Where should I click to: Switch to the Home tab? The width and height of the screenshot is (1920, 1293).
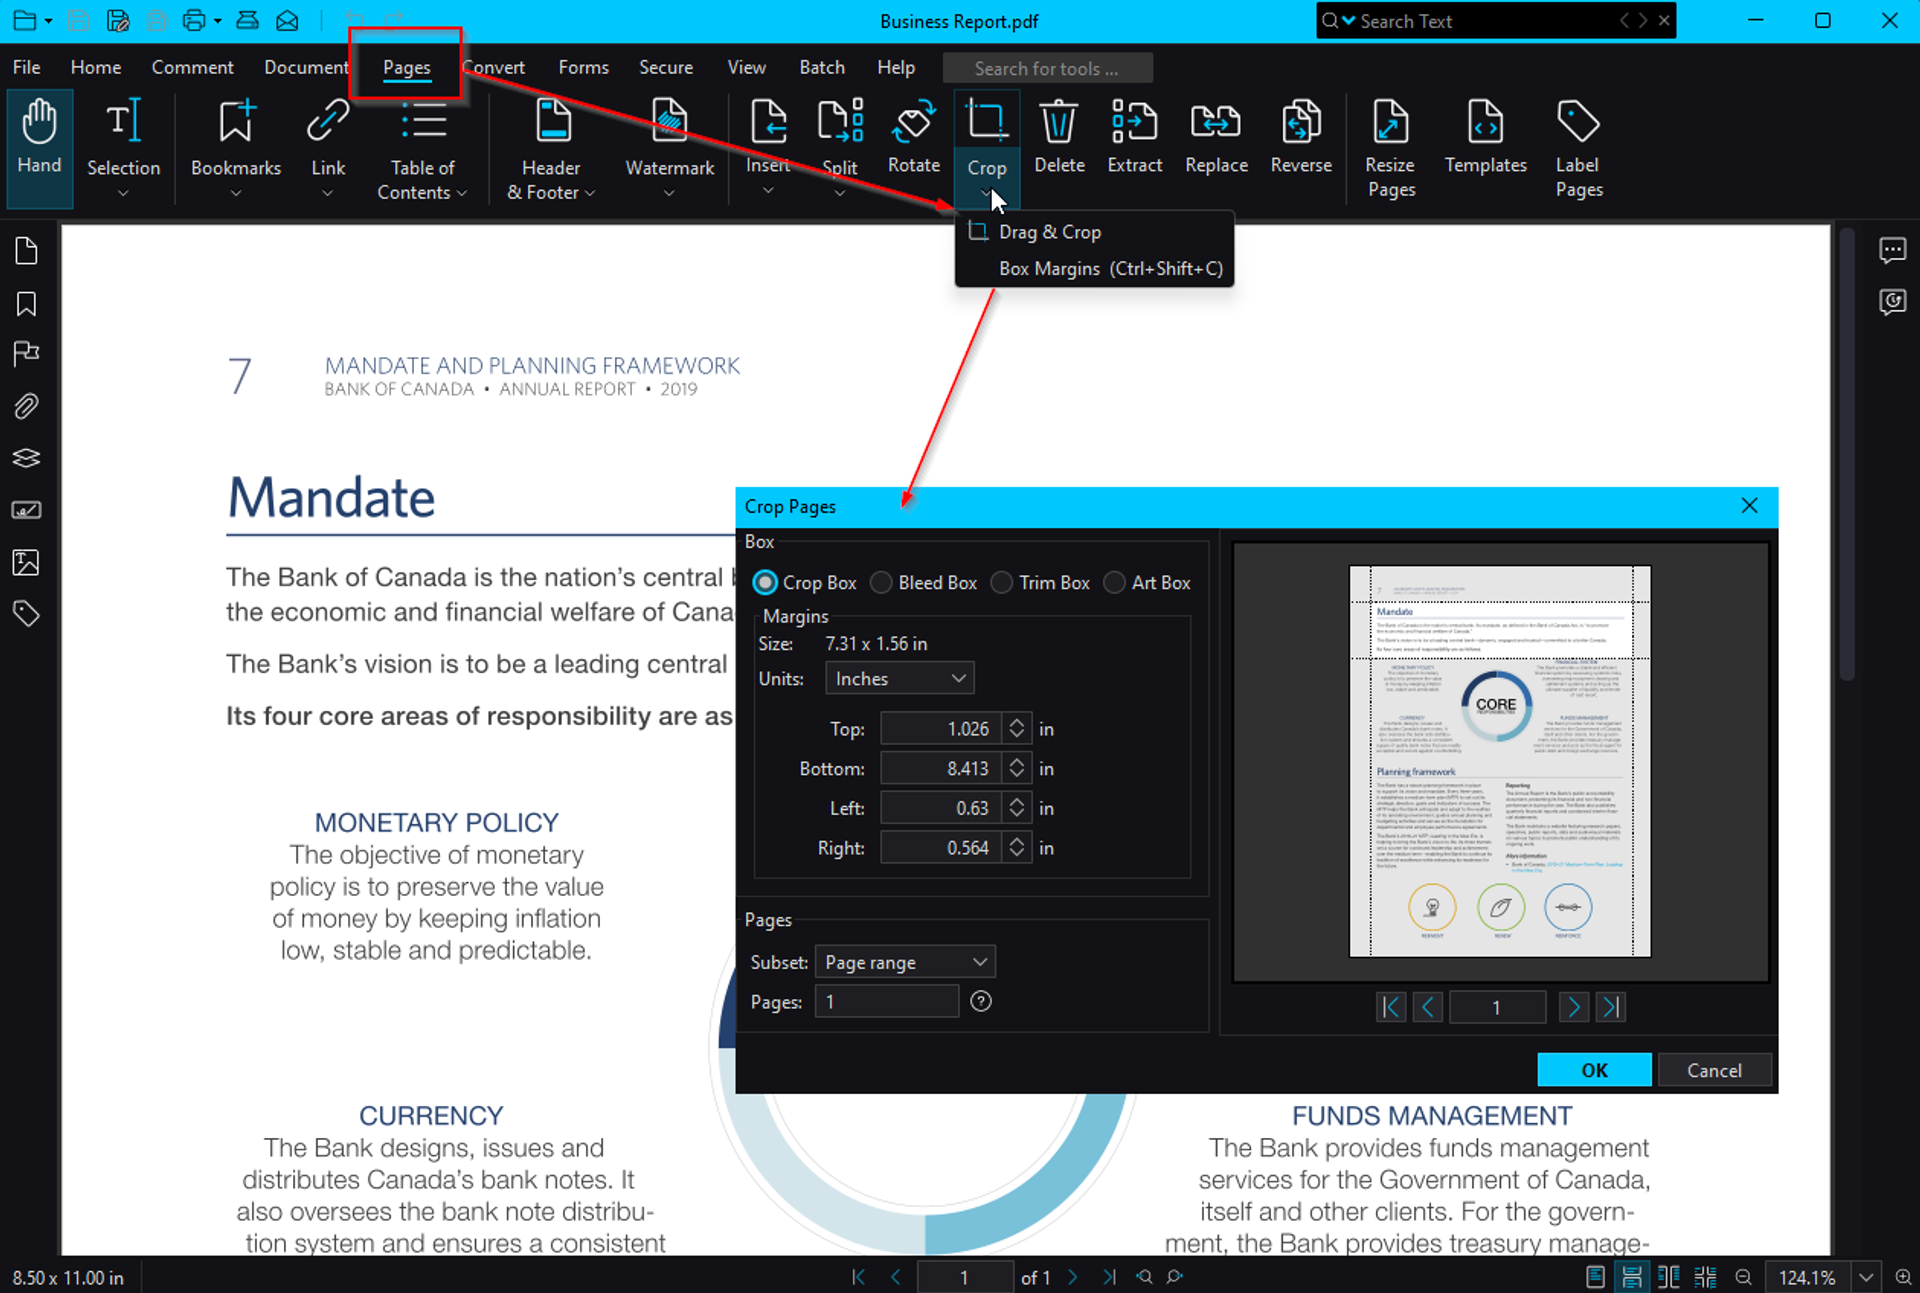[x=96, y=67]
